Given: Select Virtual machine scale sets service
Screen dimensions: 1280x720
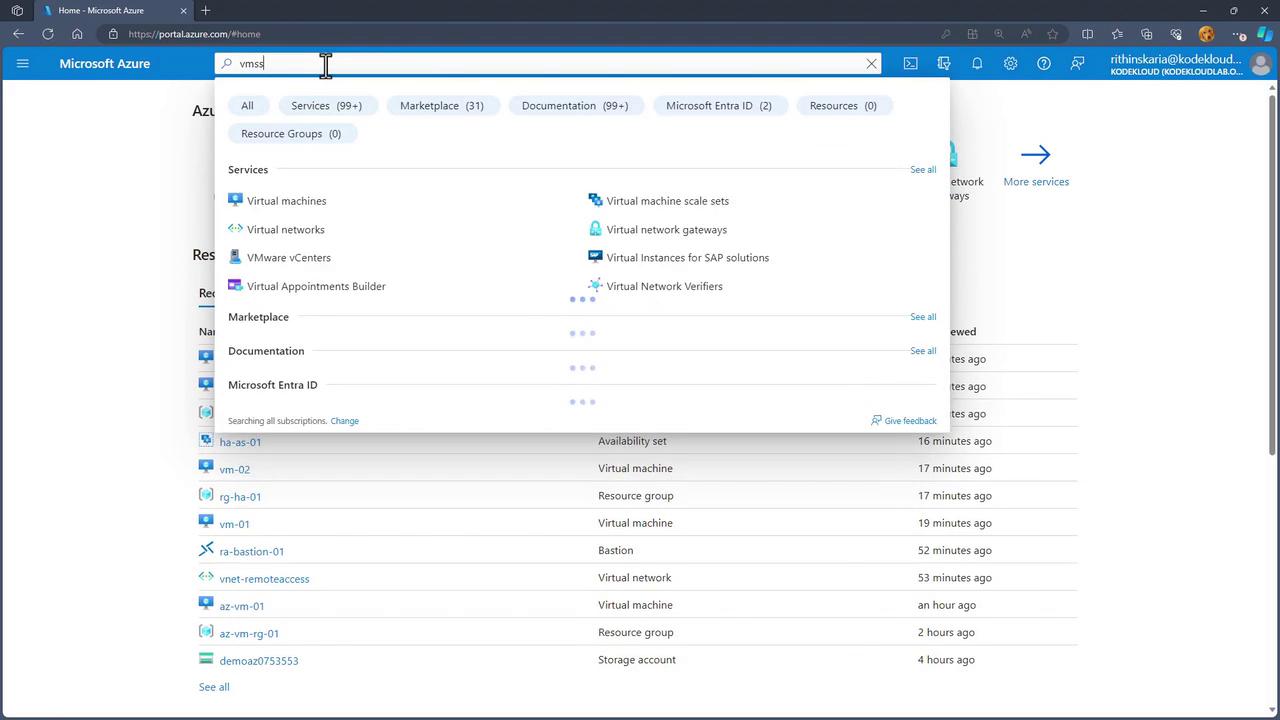Looking at the screenshot, I should coord(667,201).
